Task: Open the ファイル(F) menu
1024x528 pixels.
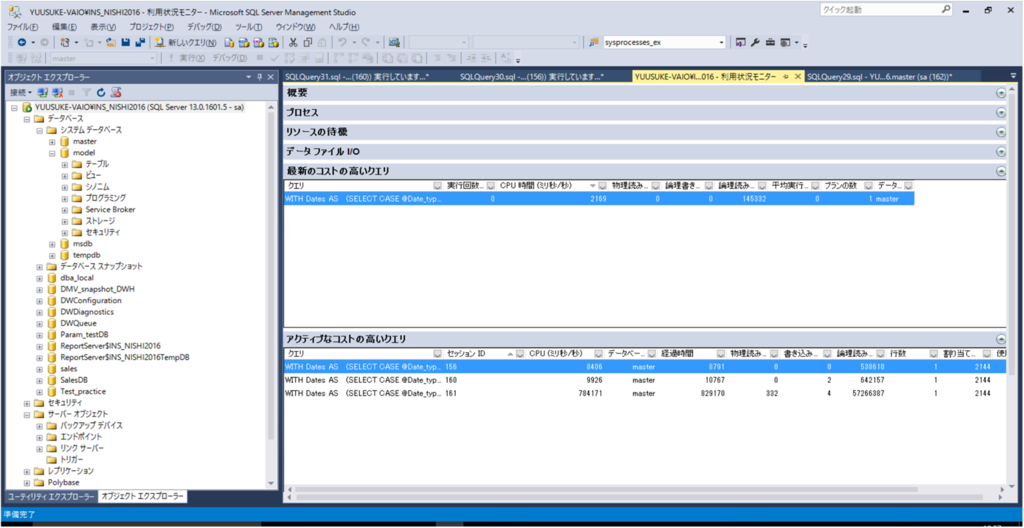Action: (x=23, y=27)
